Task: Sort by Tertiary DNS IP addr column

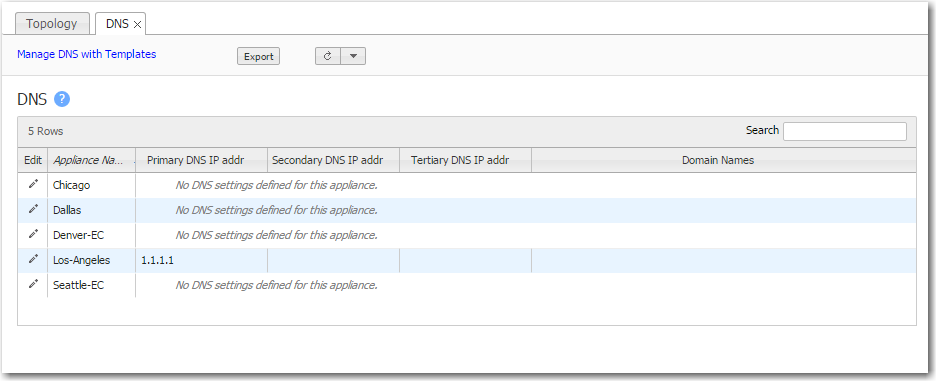Action: point(466,160)
